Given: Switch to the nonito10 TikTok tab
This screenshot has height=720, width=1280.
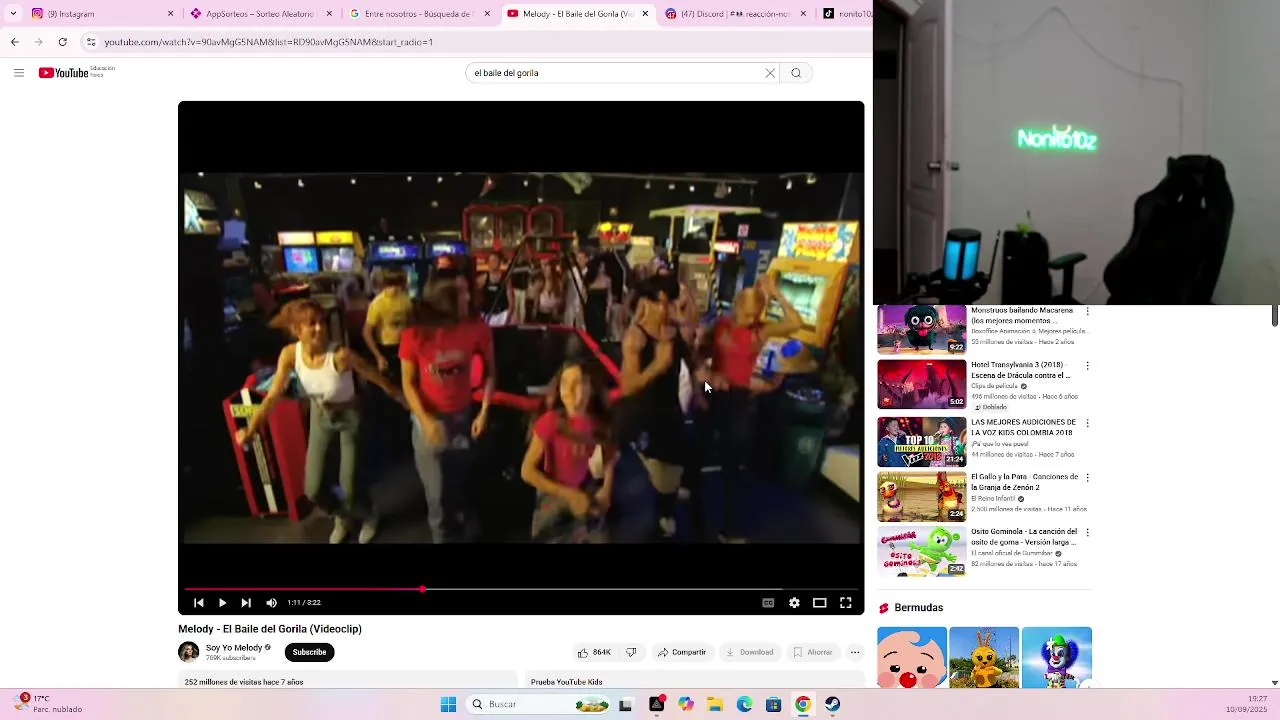Looking at the screenshot, I should coord(845,14).
